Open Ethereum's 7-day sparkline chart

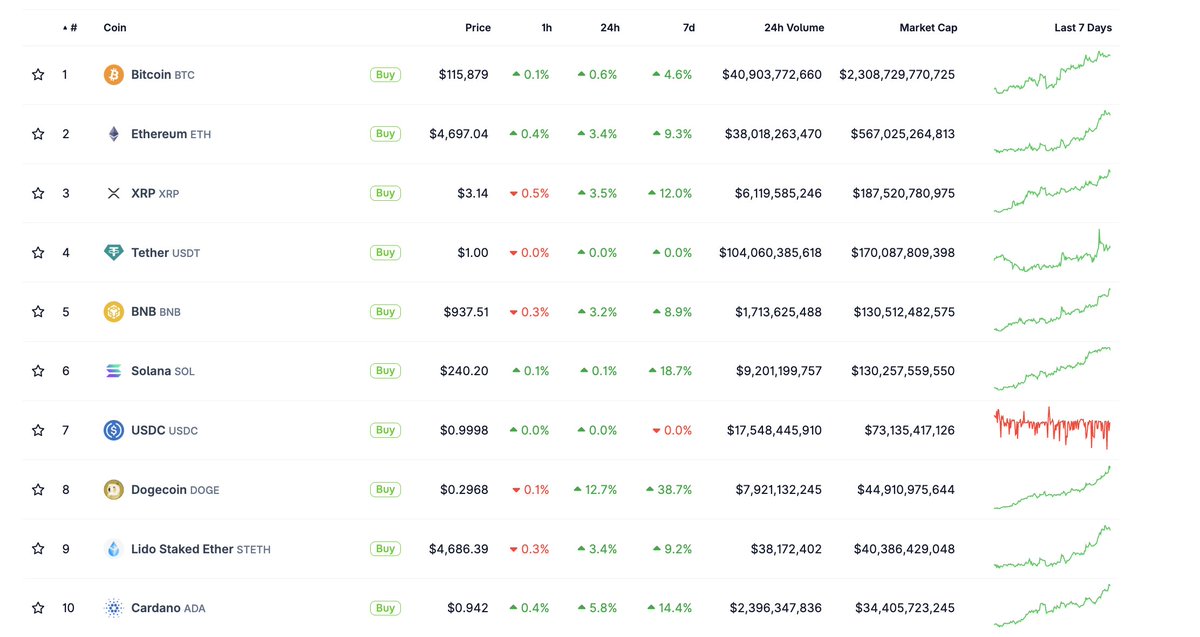pyautogui.click(x=1052, y=132)
